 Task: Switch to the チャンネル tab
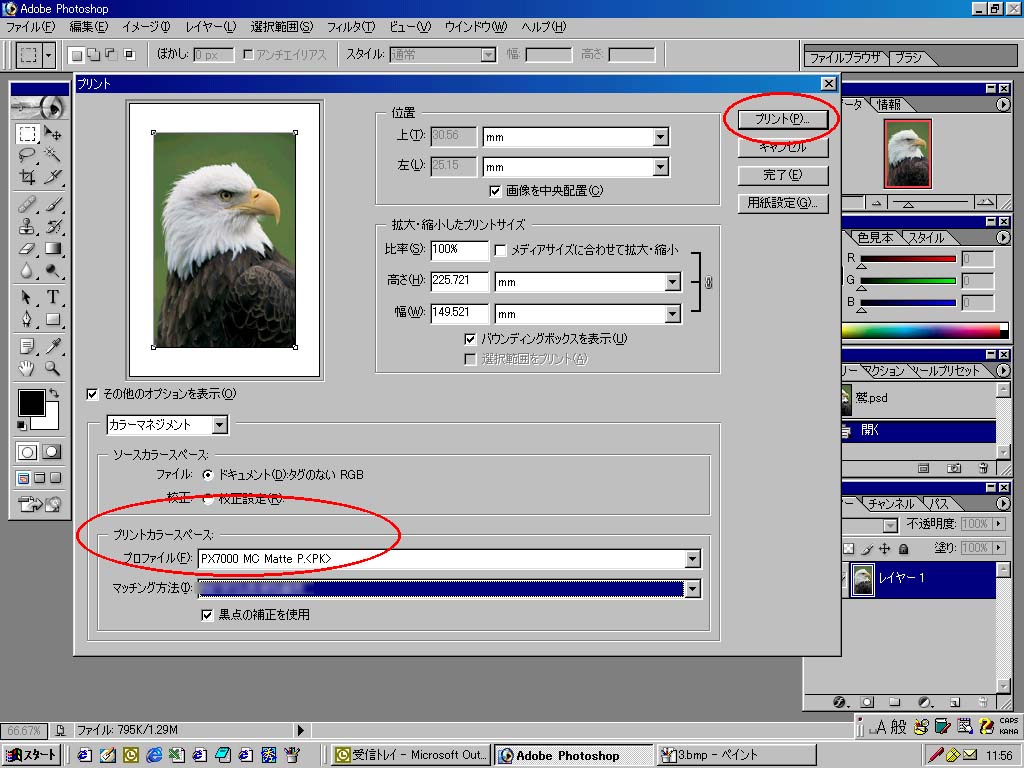[x=890, y=504]
